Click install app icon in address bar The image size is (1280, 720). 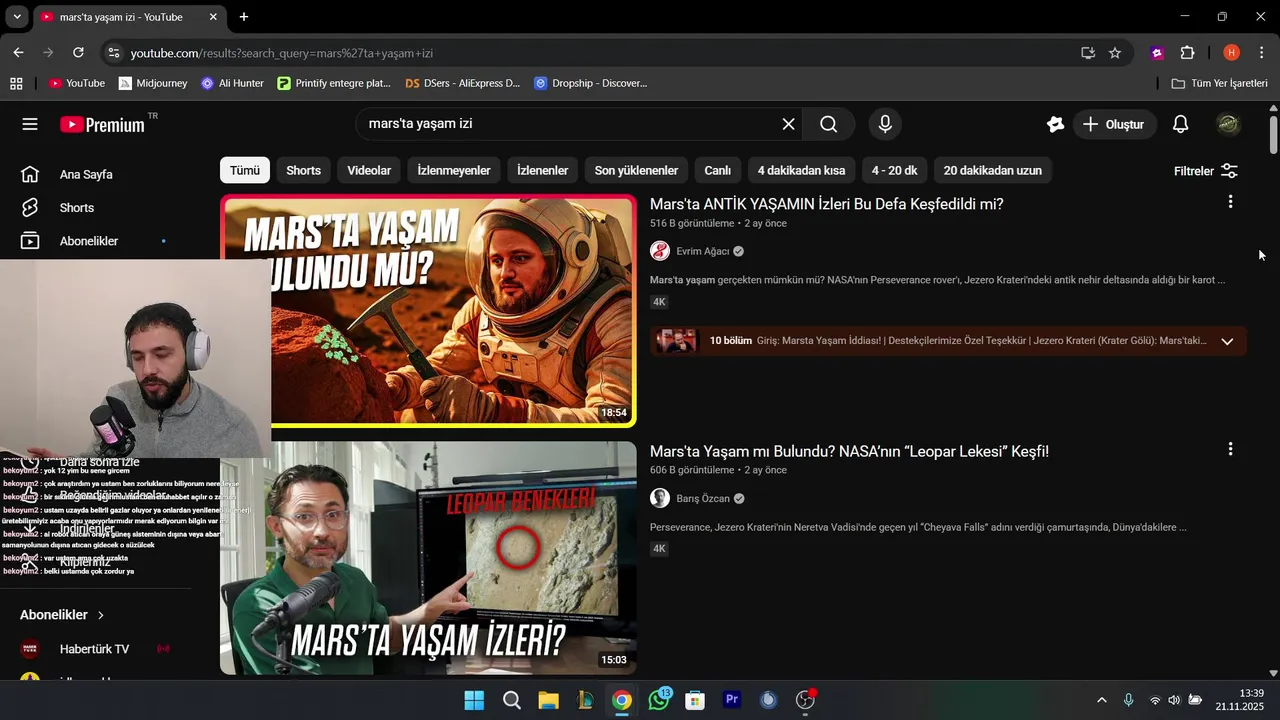pos(1087,53)
